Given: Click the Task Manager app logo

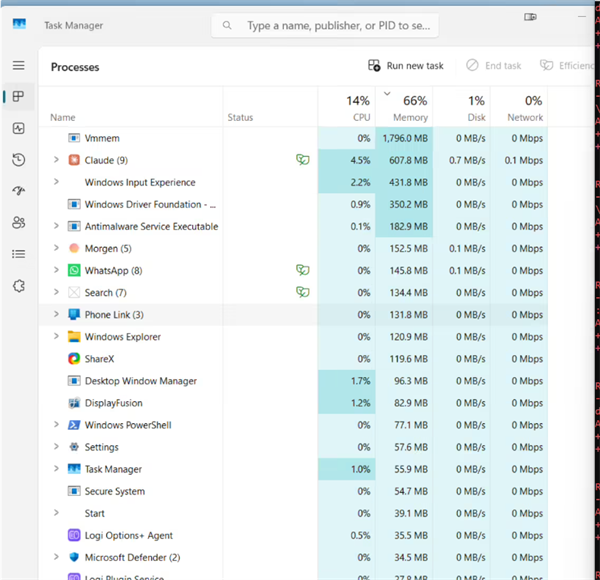Looking at the screenshot, I should (19, 24).
